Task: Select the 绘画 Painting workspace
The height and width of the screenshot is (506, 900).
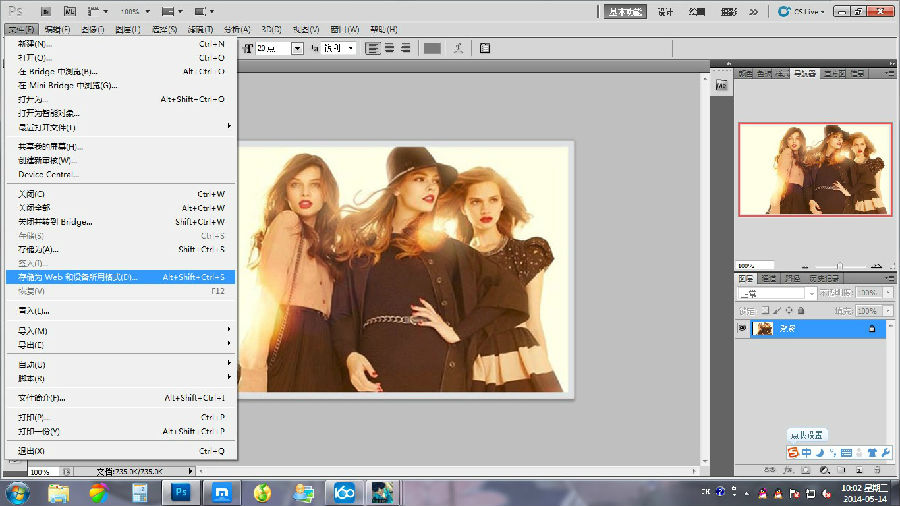Action: (x=697, y=11)
